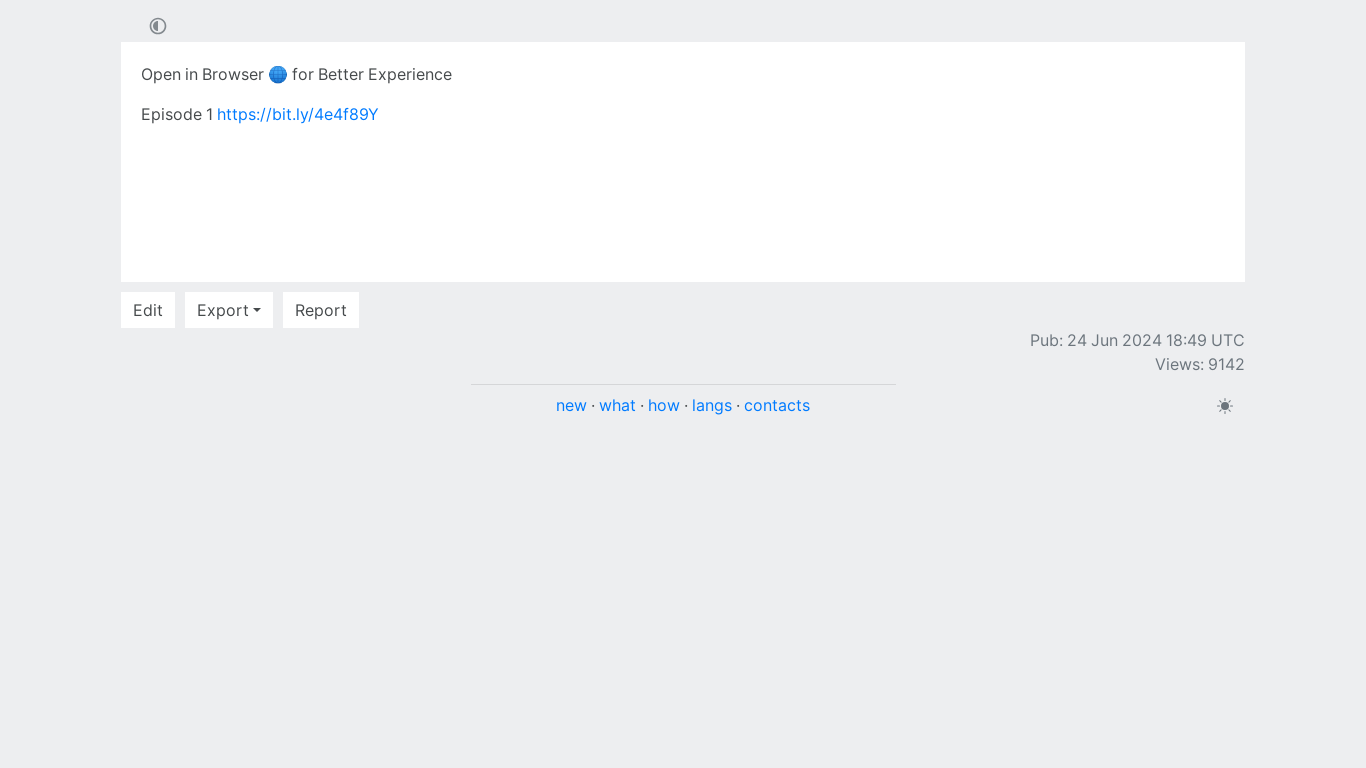The height and width of the screenshot is (768, 1366).
Task: Click the 'Pub: 24 Jun 2024 18:49 UTC' text
Action: coord(1137,340)
